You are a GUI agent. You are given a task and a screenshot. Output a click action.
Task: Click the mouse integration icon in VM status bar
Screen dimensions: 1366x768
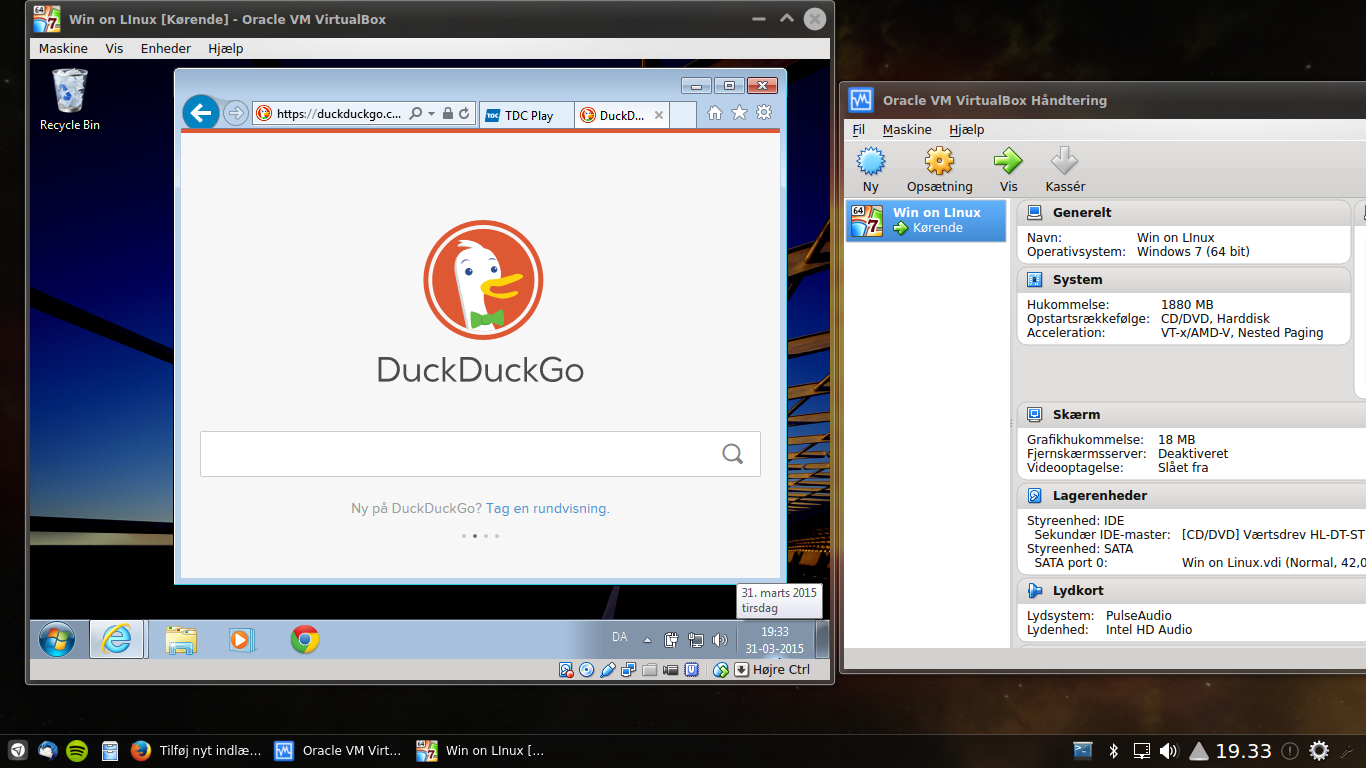pos(721,670)
